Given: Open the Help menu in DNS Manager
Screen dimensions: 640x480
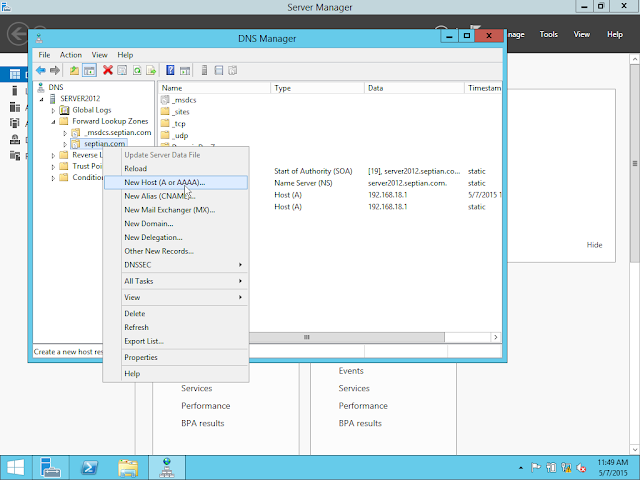Looking at the screenshot, I should 125,55.
